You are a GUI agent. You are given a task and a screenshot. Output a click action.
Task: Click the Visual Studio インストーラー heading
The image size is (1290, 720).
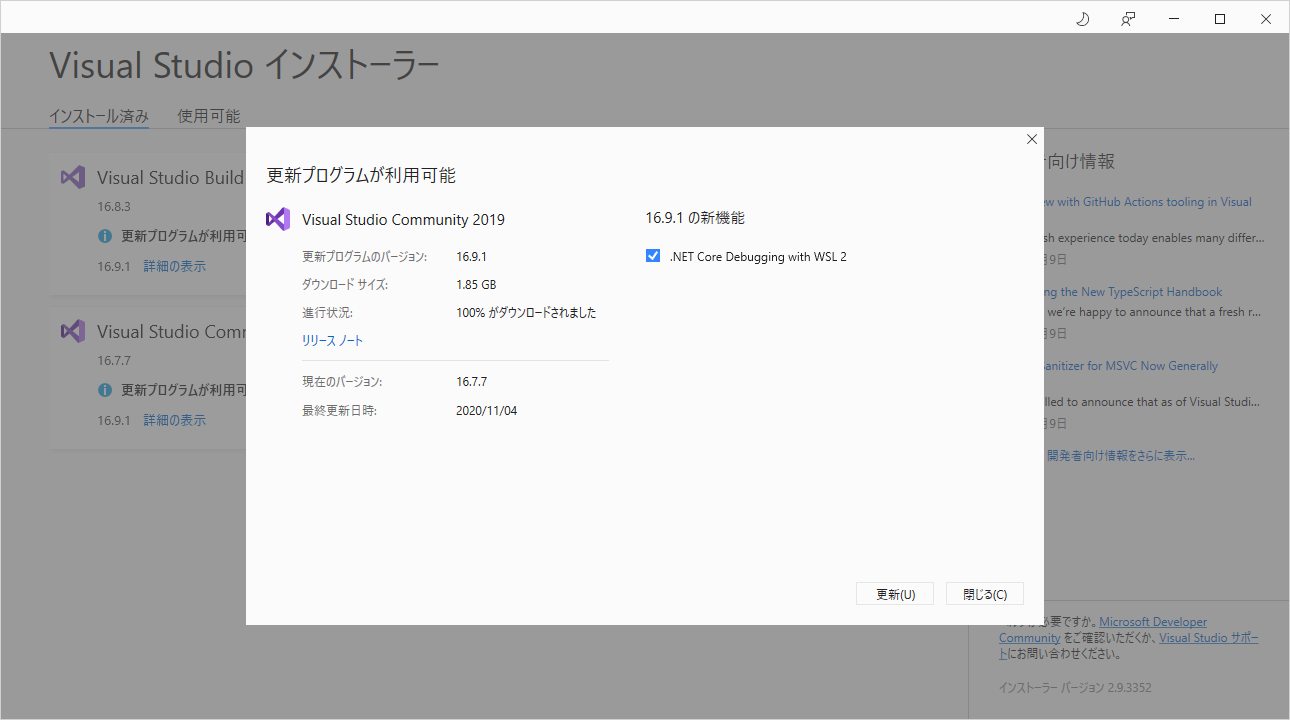[x=244, y=66]
